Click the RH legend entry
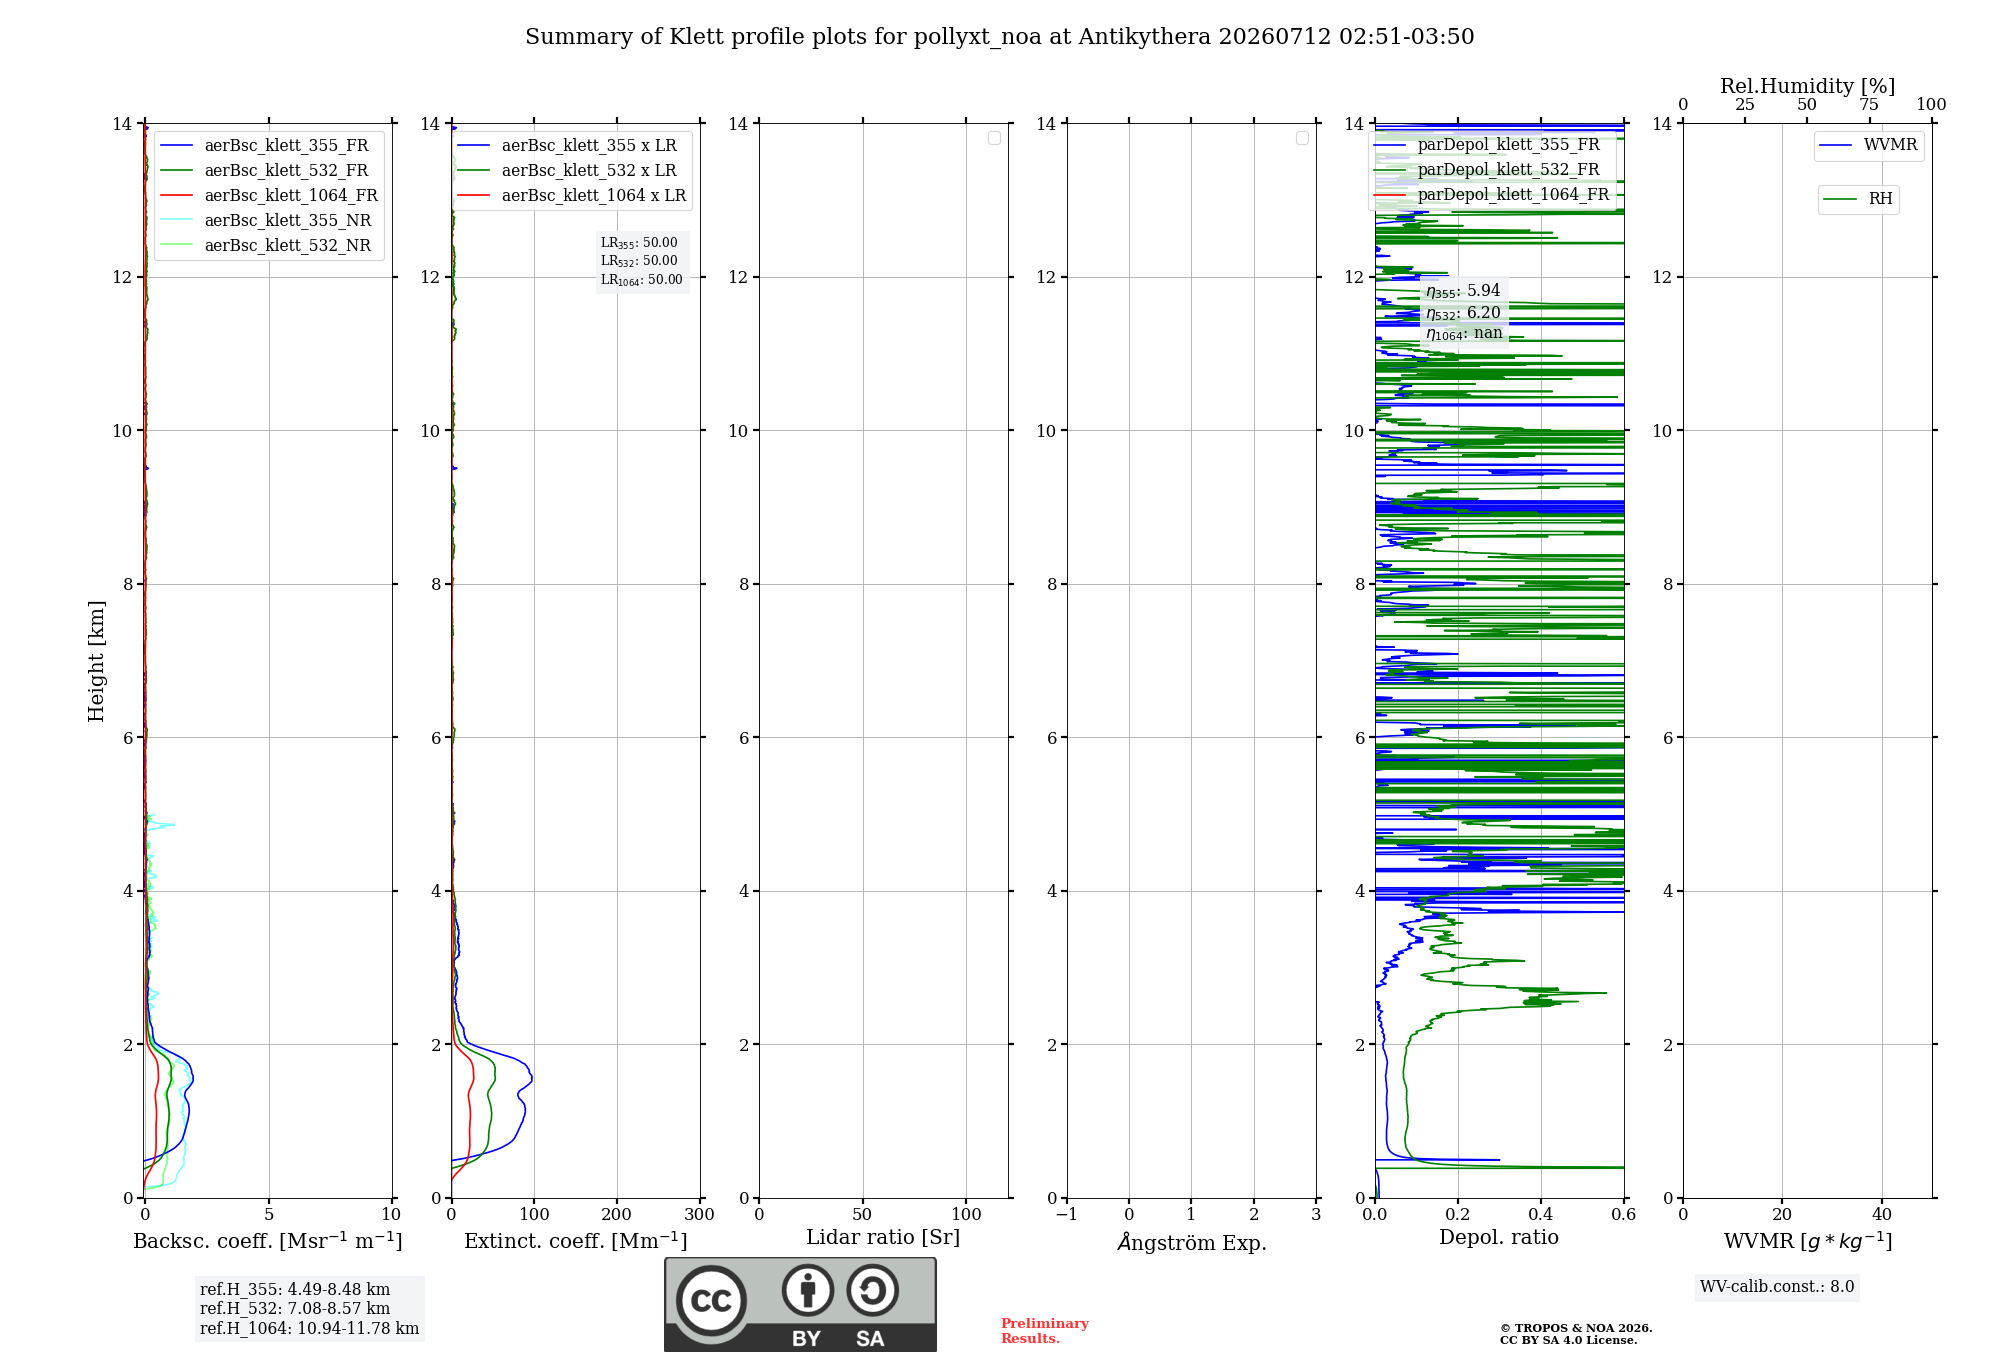This screenshot has height=1360, width=2000. click(x=1859, y=199)
